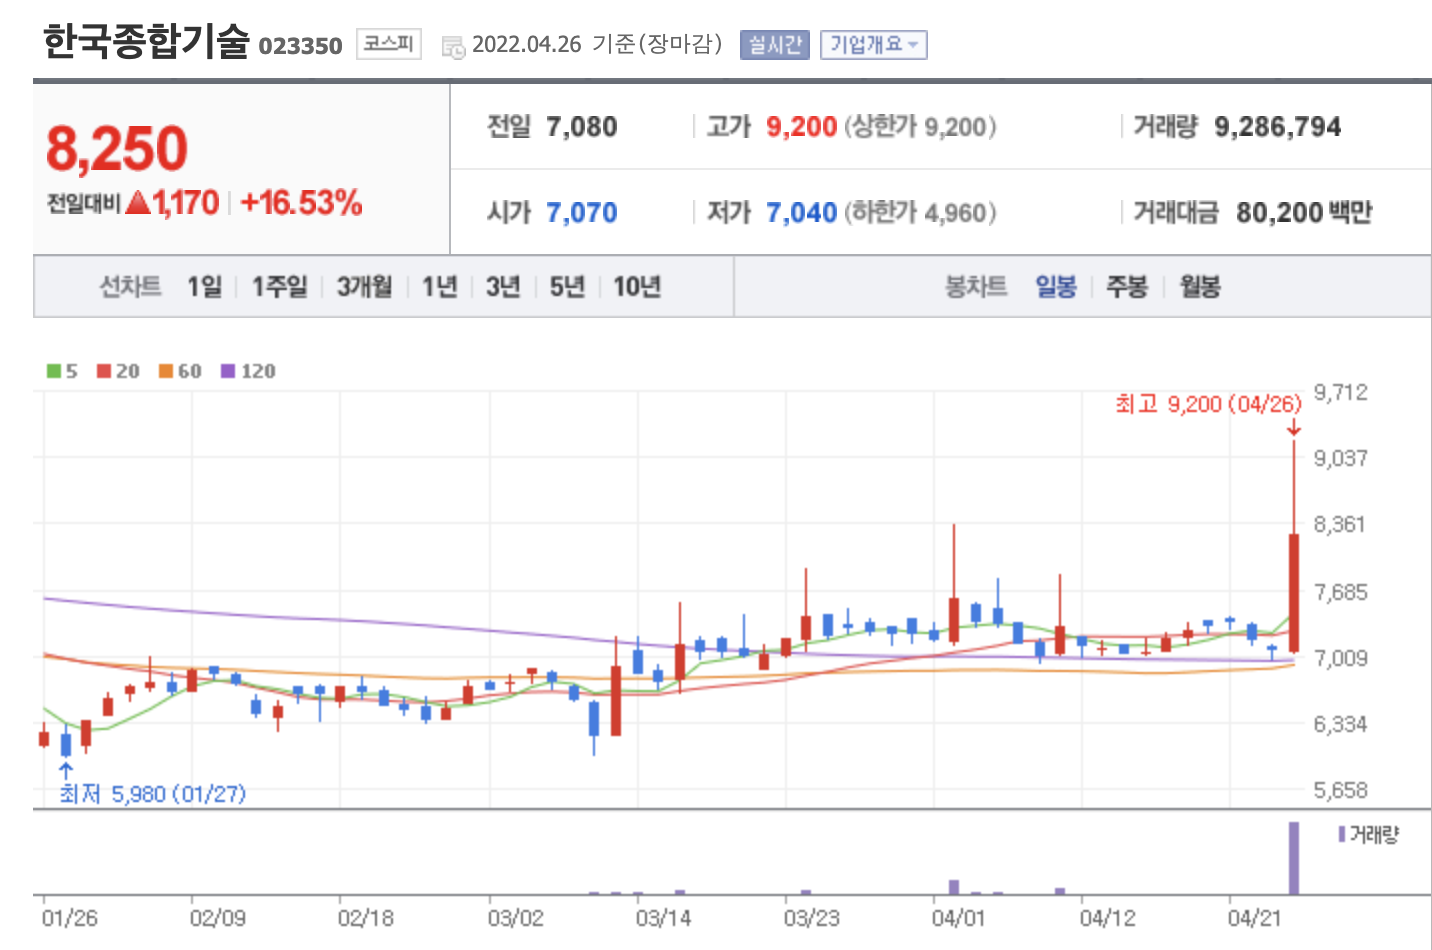Switch to the 월봉 candle chart
The width and height of the screenshot is (1432, 950).
1200,287
